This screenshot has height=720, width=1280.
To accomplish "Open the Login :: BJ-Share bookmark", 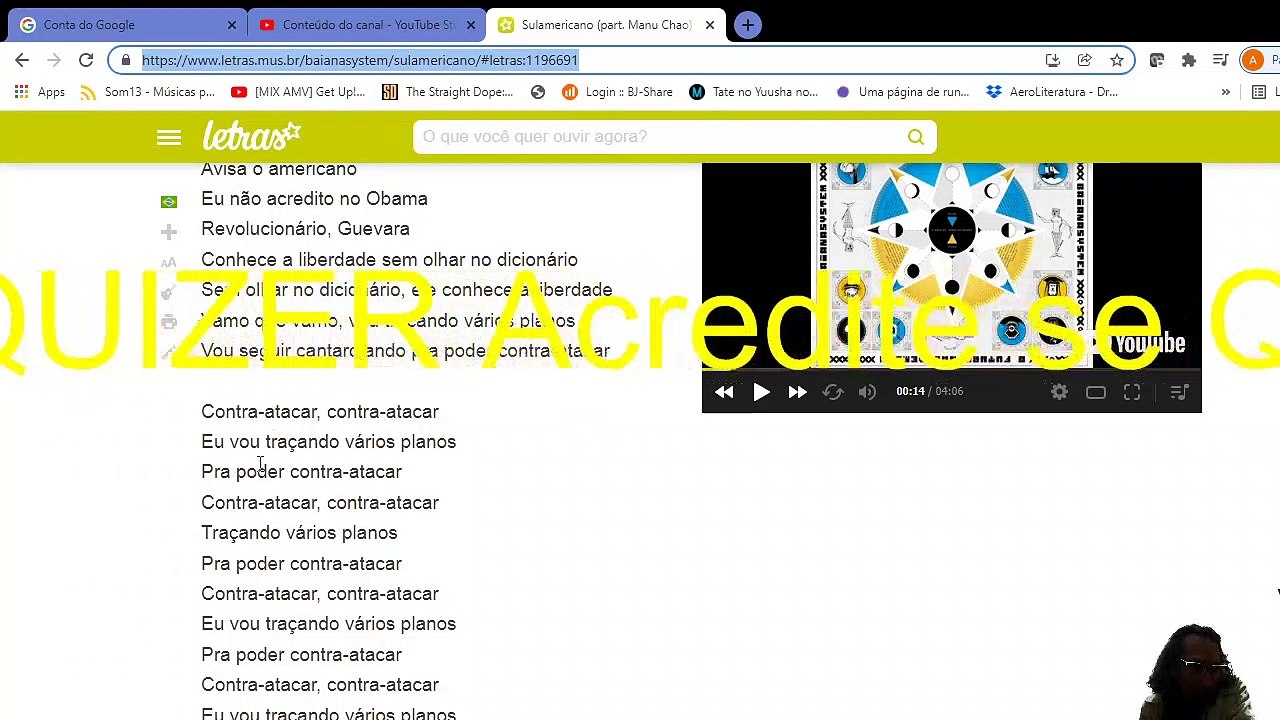I will 617,92.
